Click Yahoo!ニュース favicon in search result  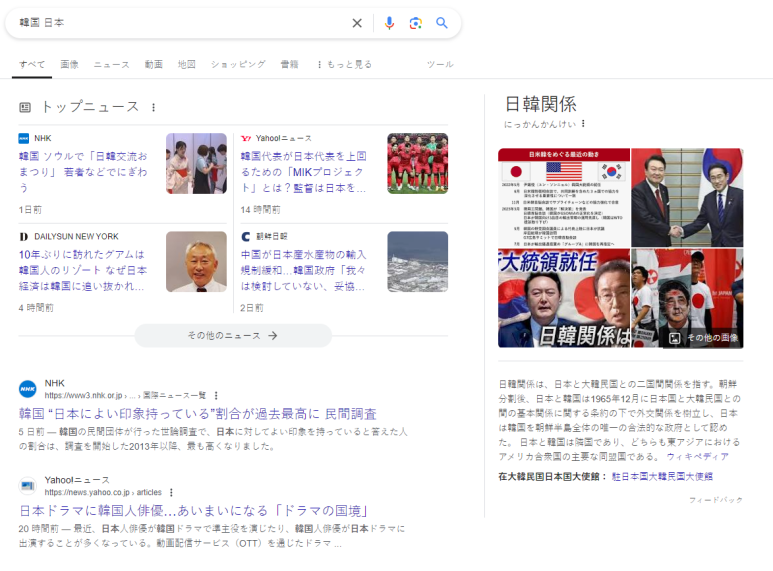click(28, 486)
